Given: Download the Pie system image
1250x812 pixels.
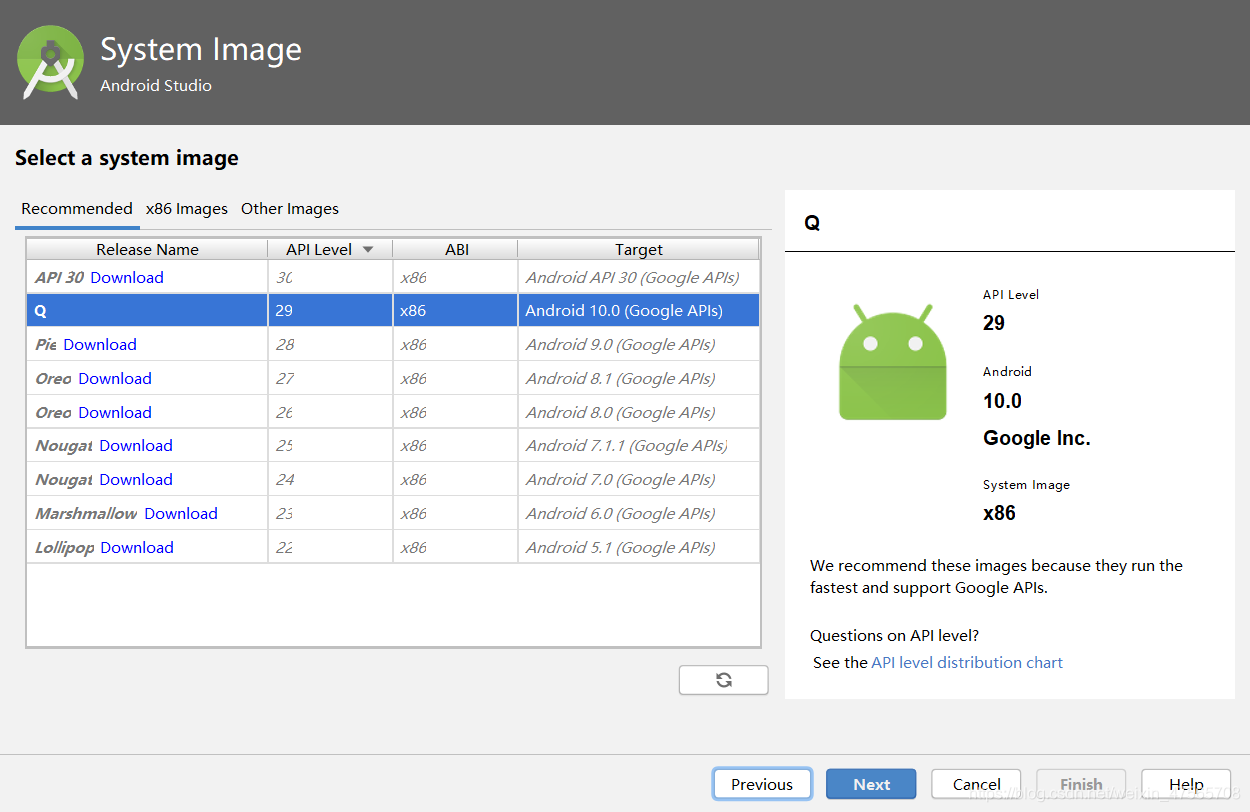Looking at the screenshot, I should (x=100, y=344).
